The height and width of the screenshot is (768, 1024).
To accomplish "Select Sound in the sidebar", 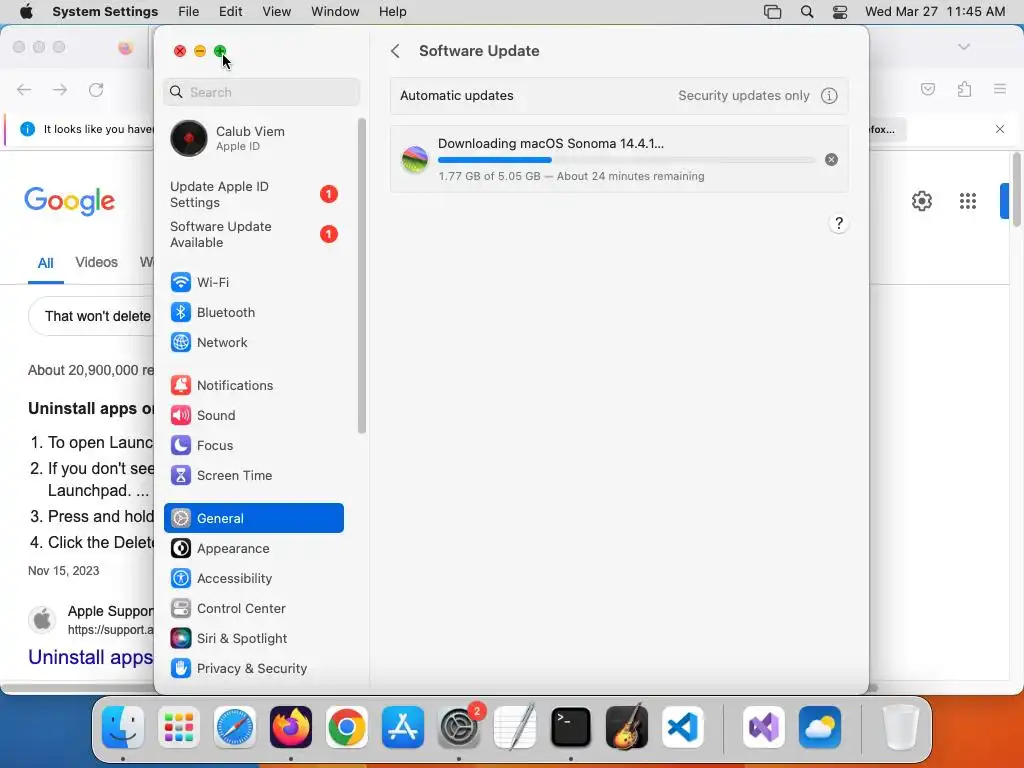I will coord(253,415).
